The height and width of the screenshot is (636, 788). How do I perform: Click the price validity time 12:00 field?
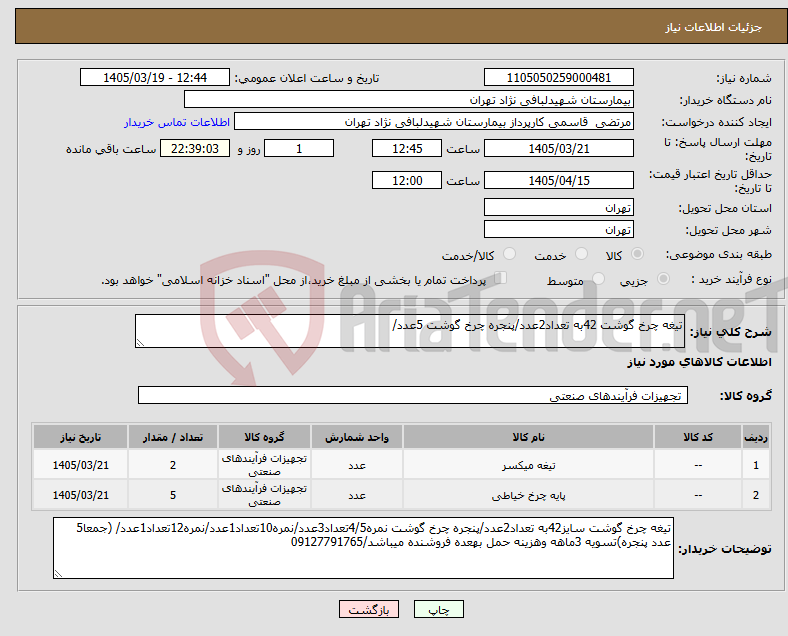tap(407, 180)
